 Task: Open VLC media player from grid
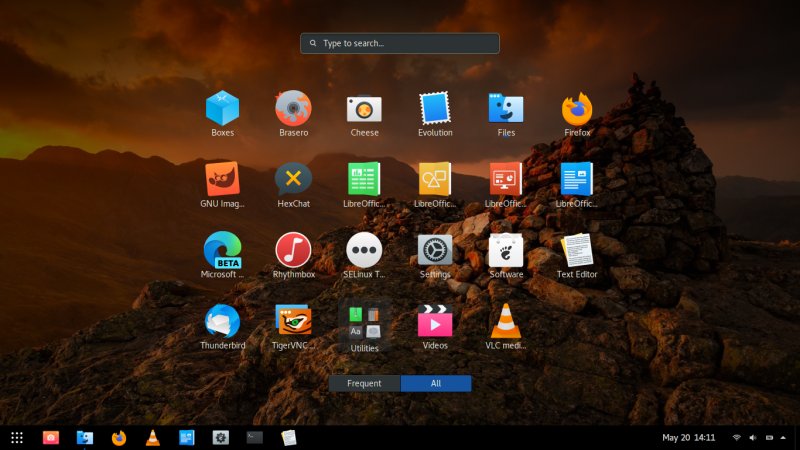(506, 321)
